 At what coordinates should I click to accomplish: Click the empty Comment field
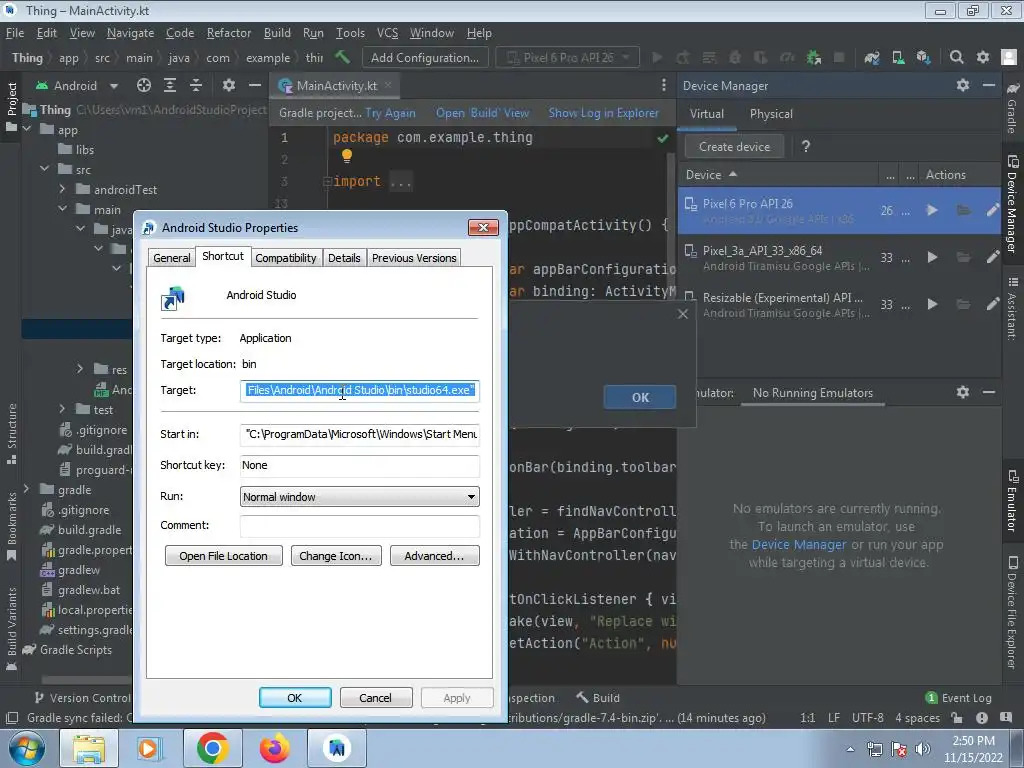click(360, 526)
